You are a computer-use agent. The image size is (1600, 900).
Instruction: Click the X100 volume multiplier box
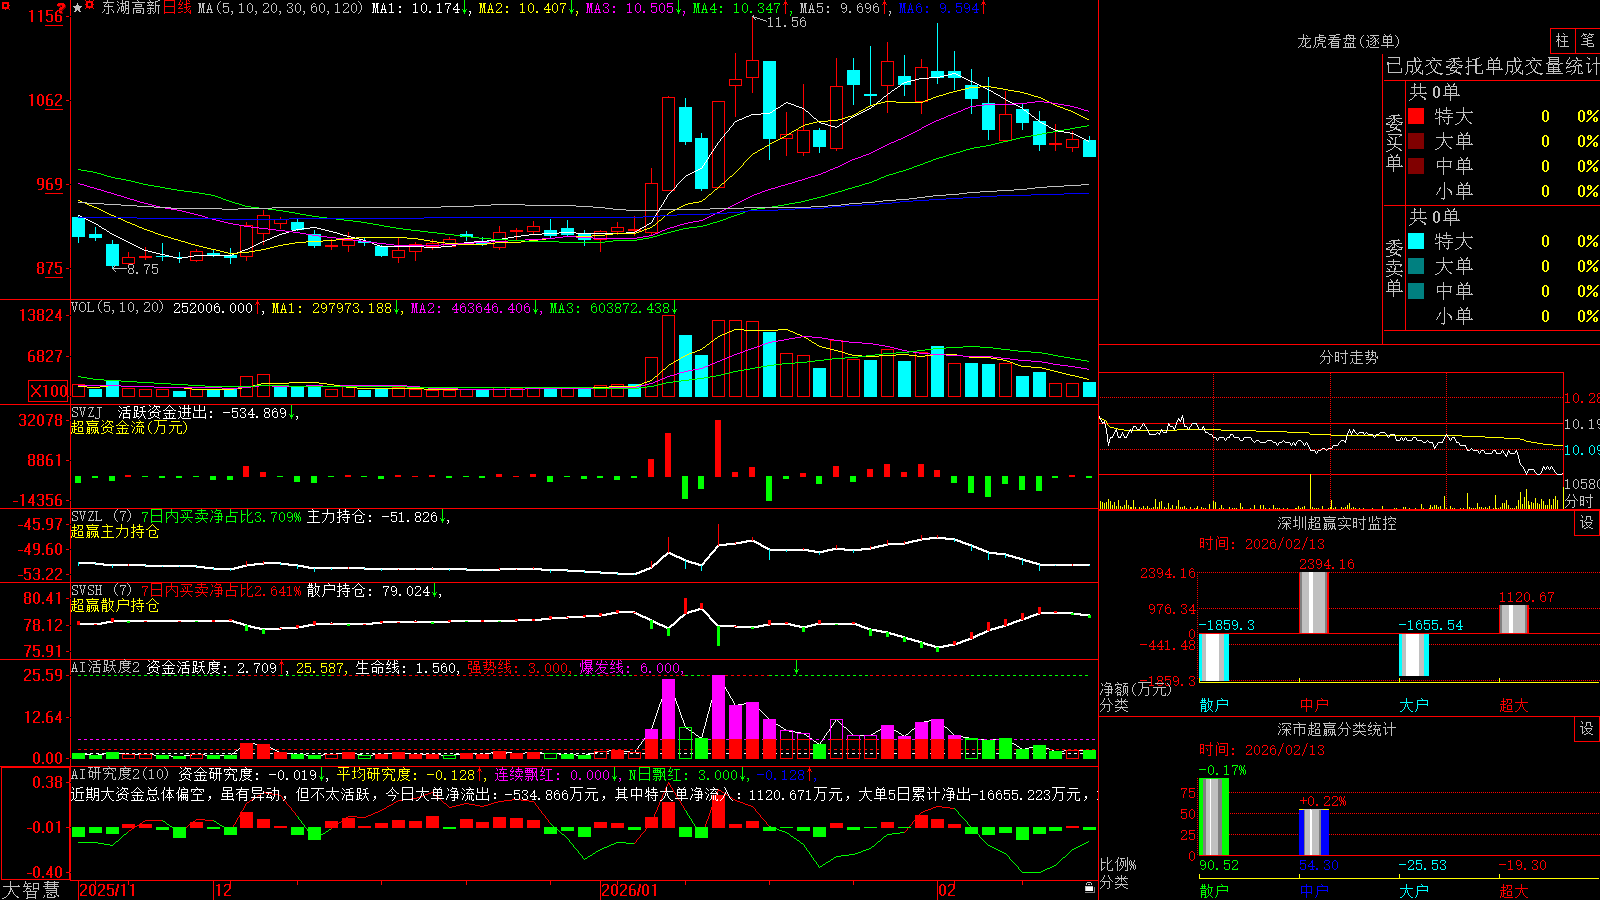pos(48,391)
